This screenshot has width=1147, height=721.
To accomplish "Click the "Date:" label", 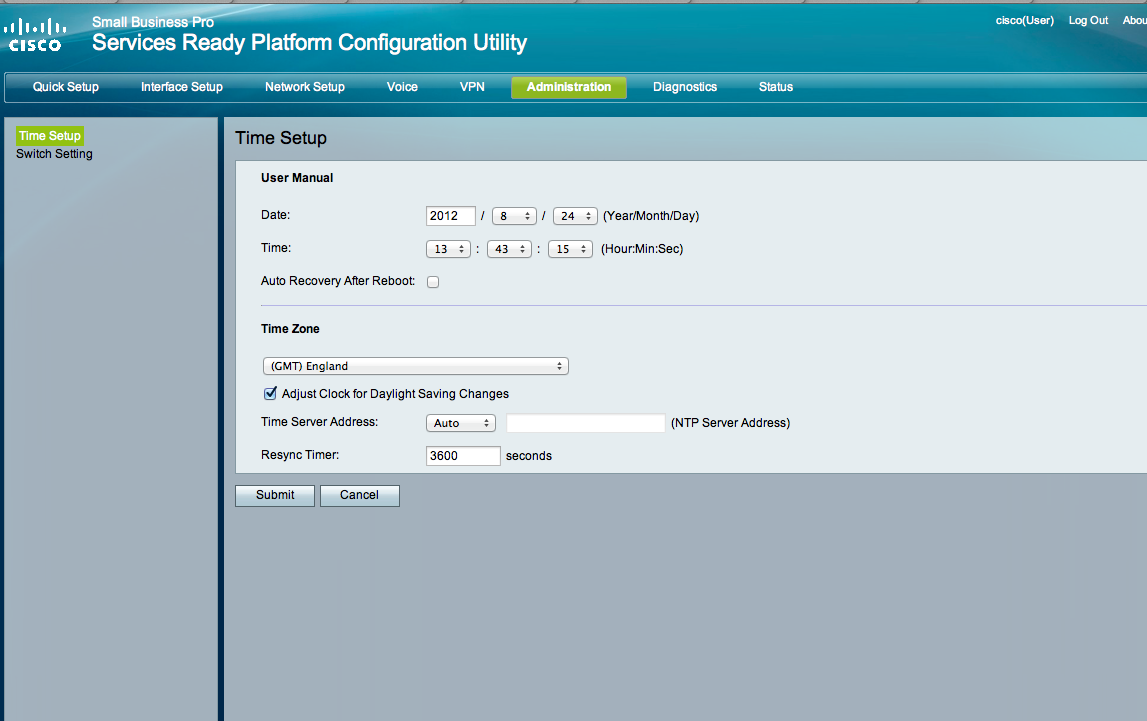I will [x=276, y=215].
